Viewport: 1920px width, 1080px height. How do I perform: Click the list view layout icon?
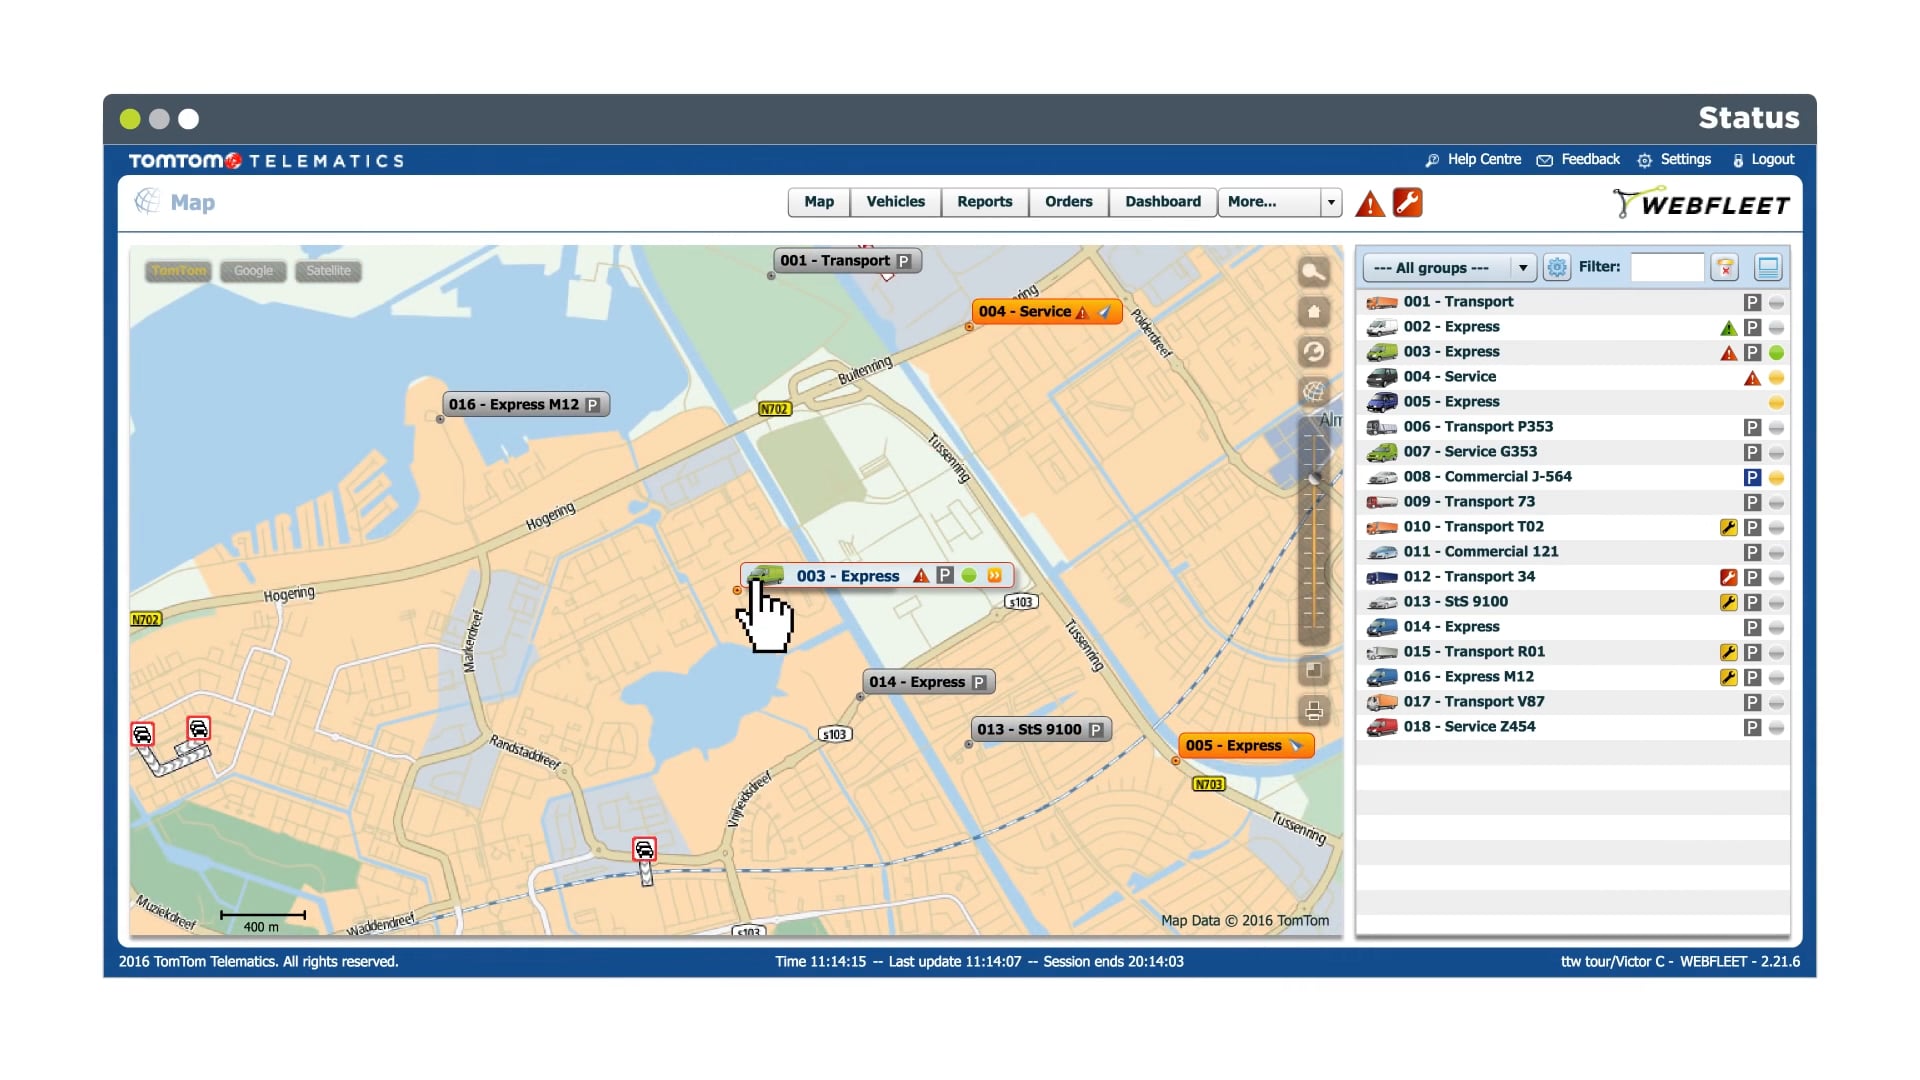(x=1768, y=267)
